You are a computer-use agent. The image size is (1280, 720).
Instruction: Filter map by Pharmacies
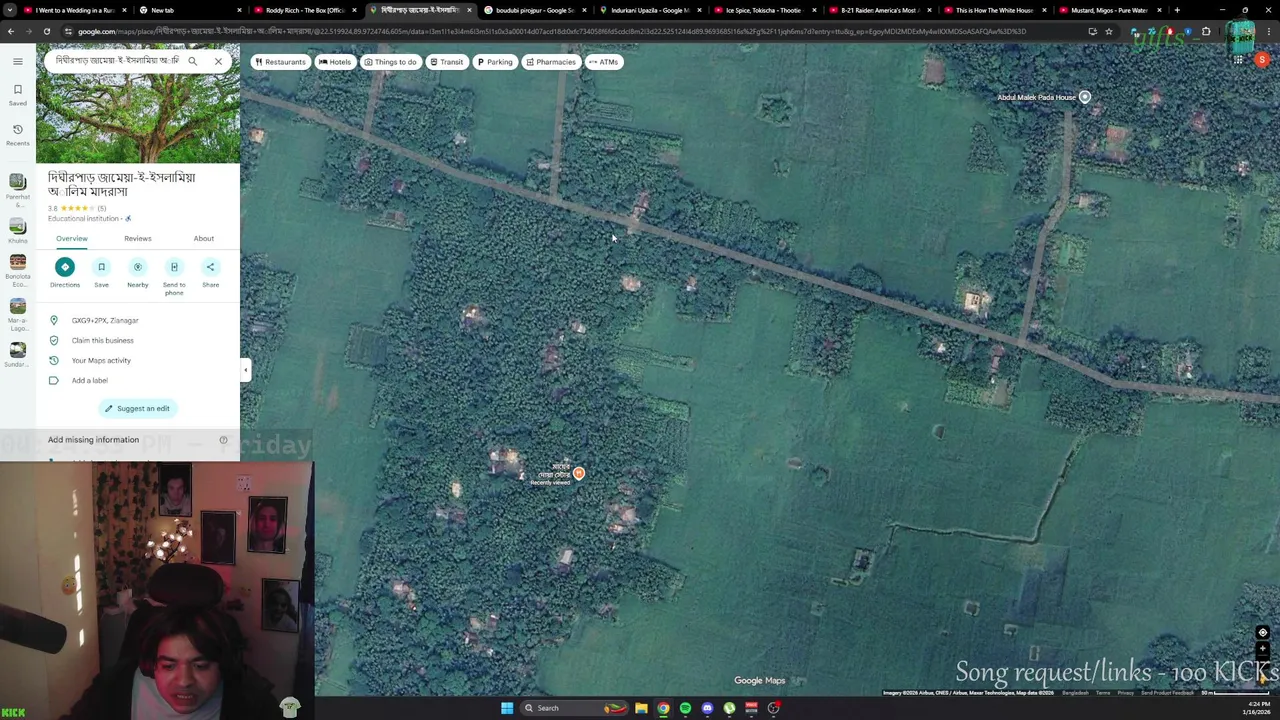click(x=551, y=62)
